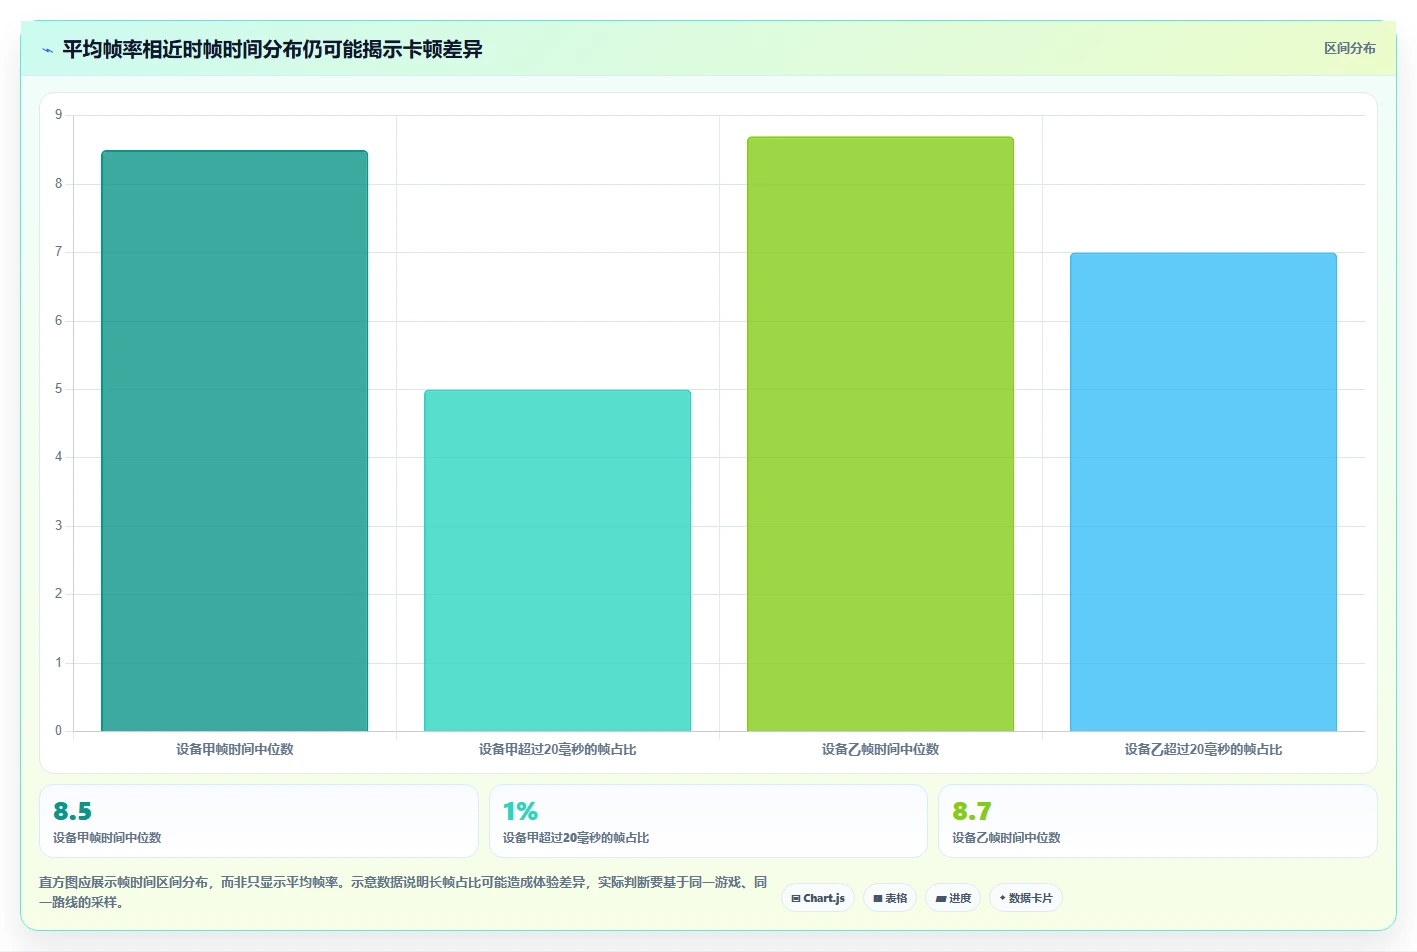Click the x-axis label 设备甲超过20毫秒的帧占比
The image size is (1417, 952).
pos(558,749)
